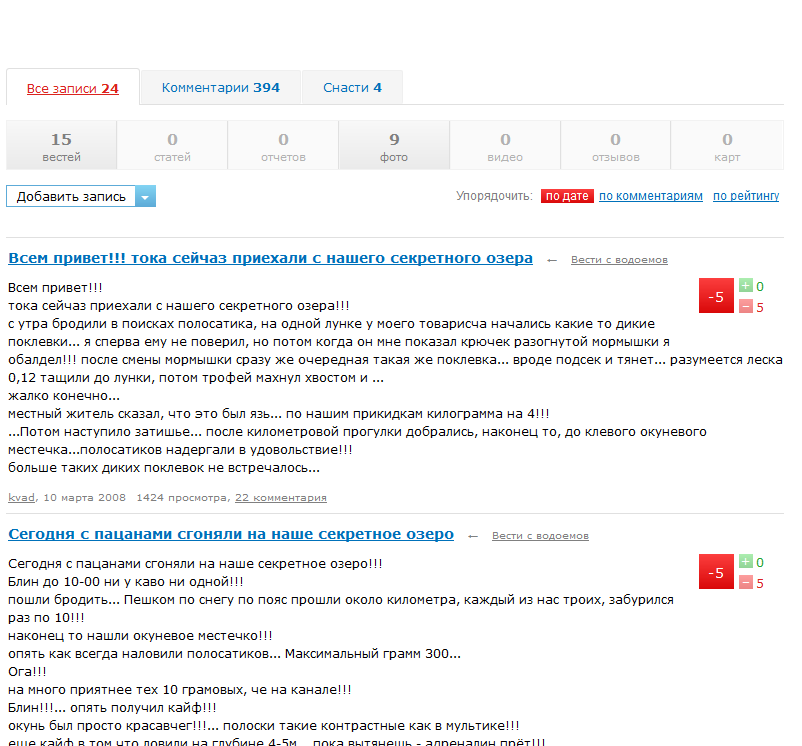The height and width of the screenshot is (746, 802).
Task: Open the 22 комментария link
Action: [280, 497]
